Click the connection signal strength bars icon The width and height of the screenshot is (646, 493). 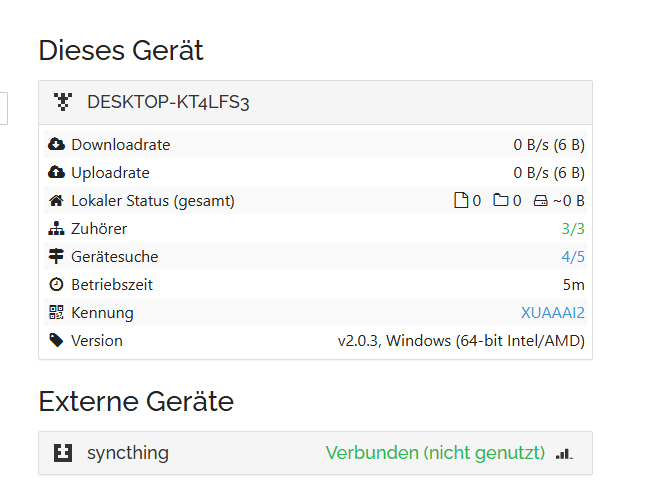(564, 453)
